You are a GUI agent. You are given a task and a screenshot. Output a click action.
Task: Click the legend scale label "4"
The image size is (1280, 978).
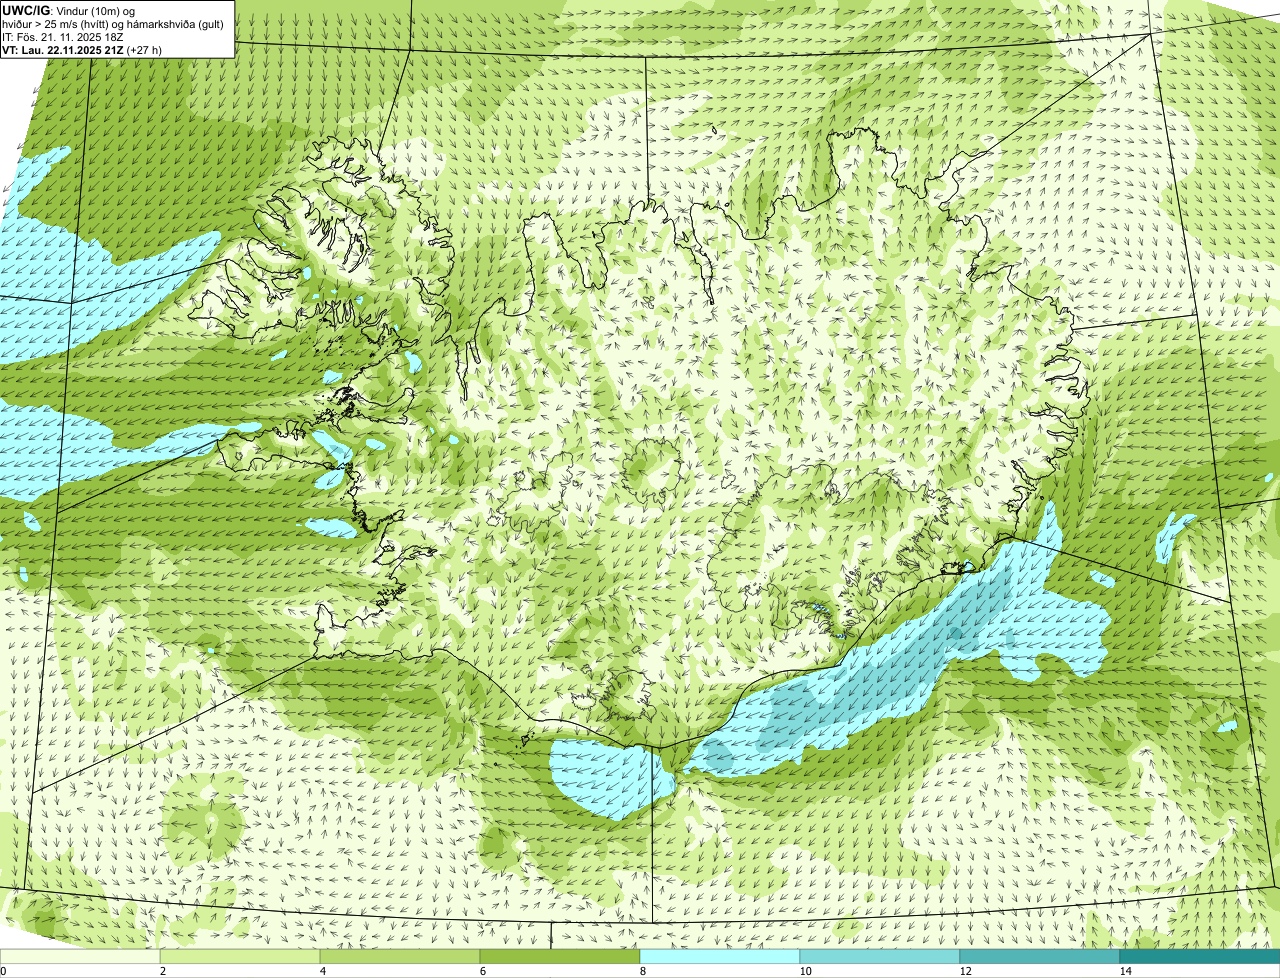(x=322, y=971)
